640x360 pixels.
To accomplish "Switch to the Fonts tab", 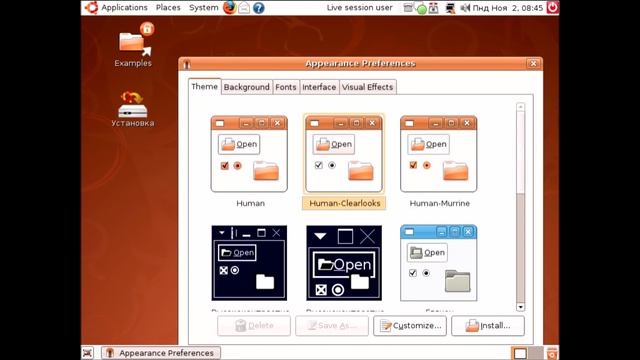I will click(x=285, y=87).
